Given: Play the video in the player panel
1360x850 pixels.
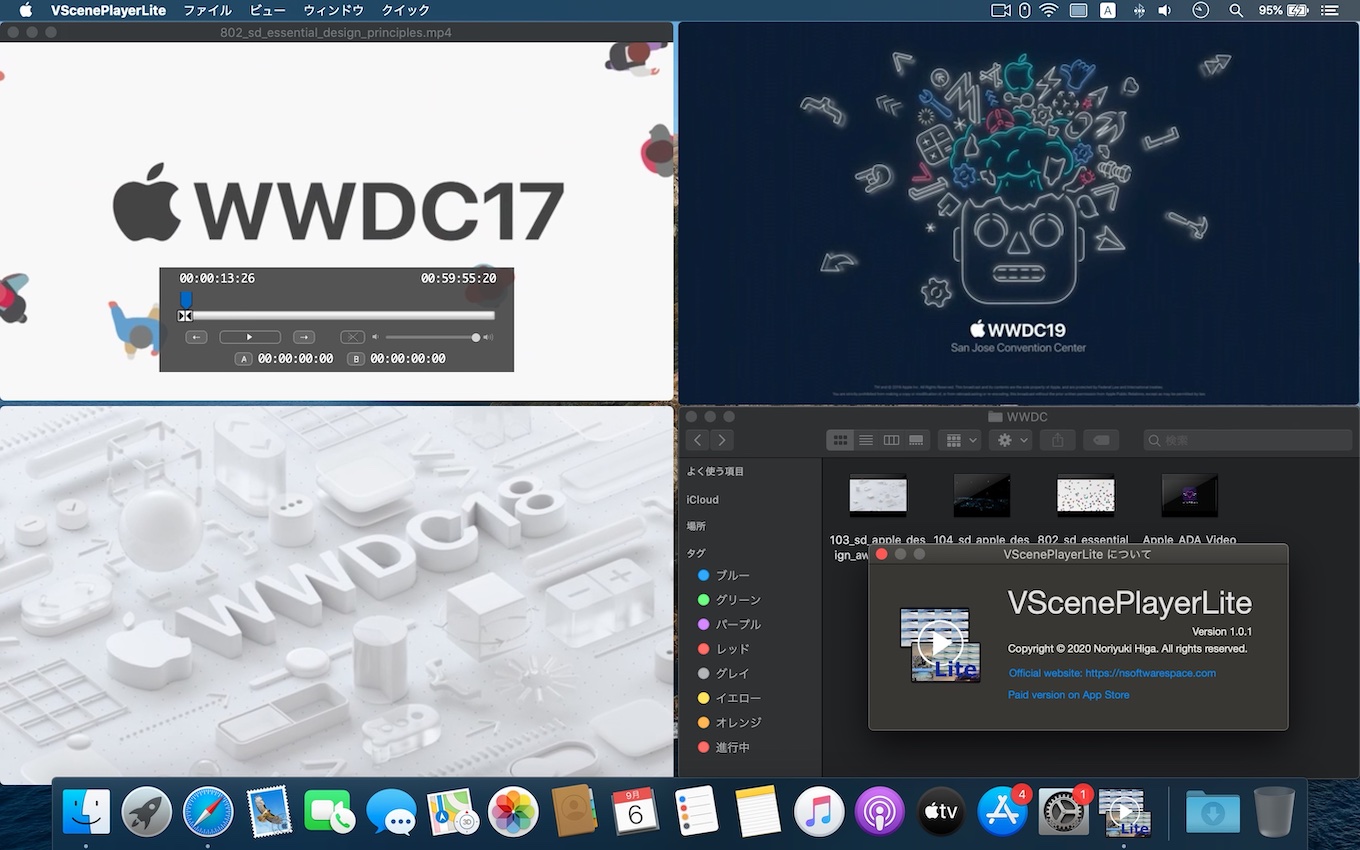Looking at the screenshot, I should tap(250, 337).
